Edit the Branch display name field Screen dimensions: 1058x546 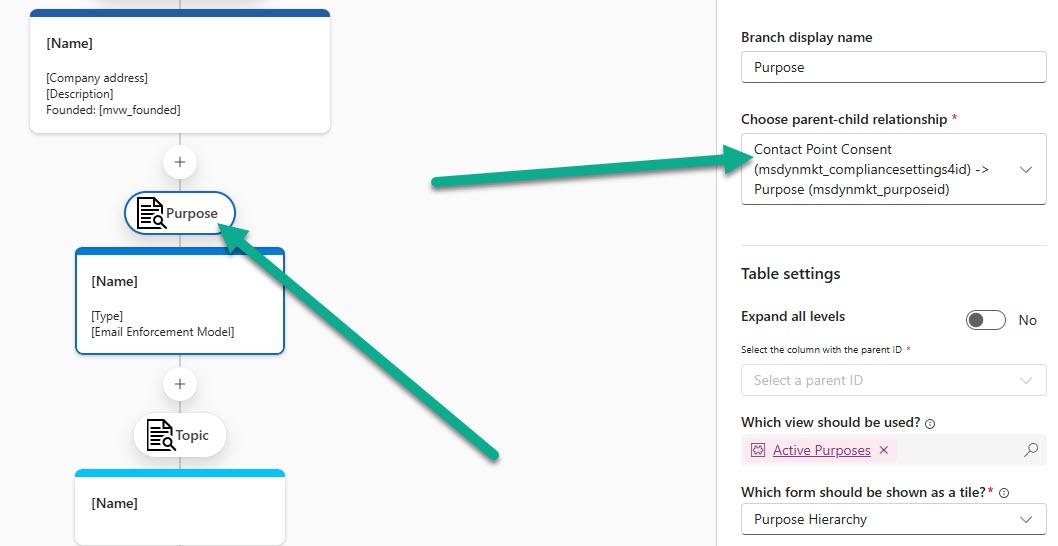pyautogui.click(x=893, y=67)
